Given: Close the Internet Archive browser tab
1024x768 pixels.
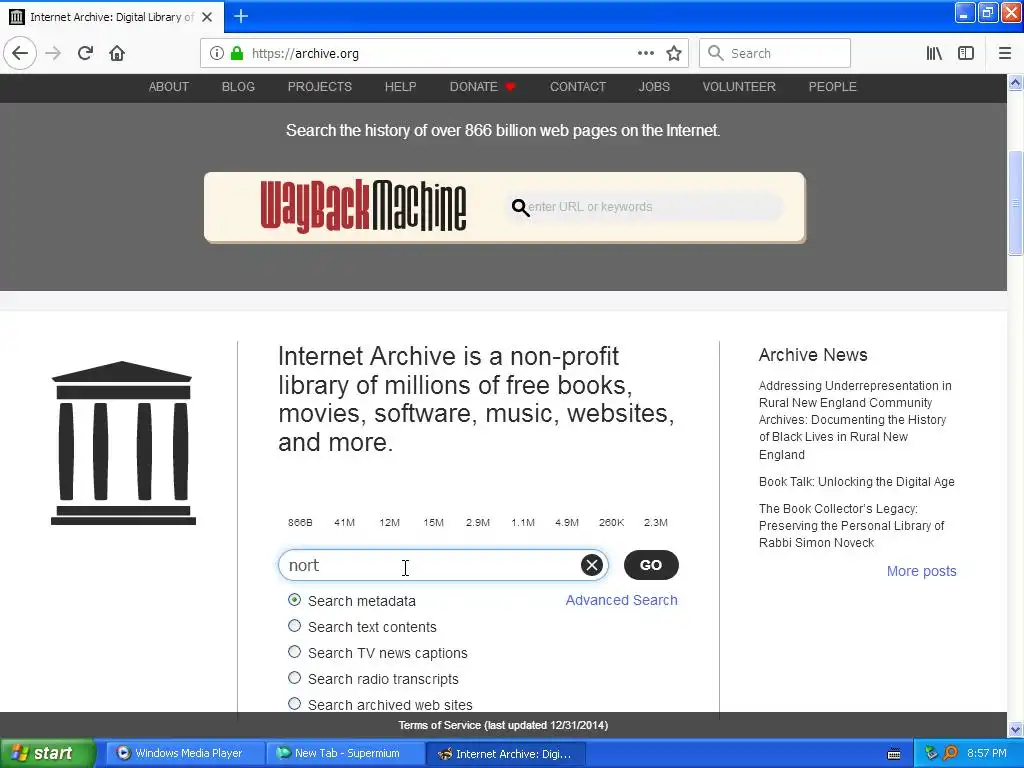Looking at the screenshot, I should tap(207, 17).
